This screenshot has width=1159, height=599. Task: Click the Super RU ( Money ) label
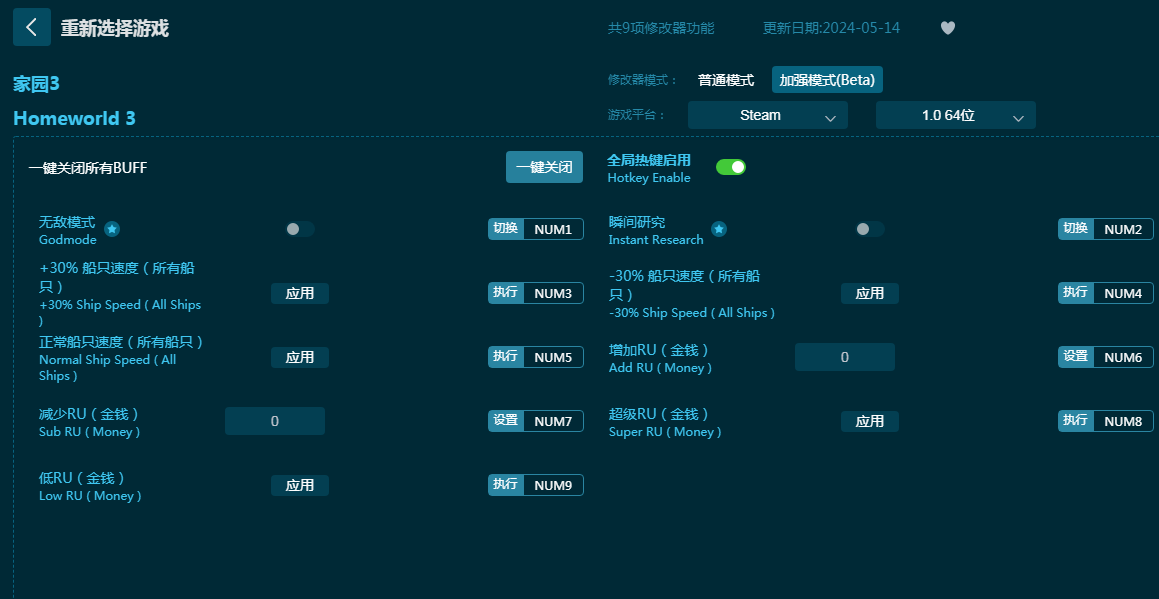click(x=665, y=432)
